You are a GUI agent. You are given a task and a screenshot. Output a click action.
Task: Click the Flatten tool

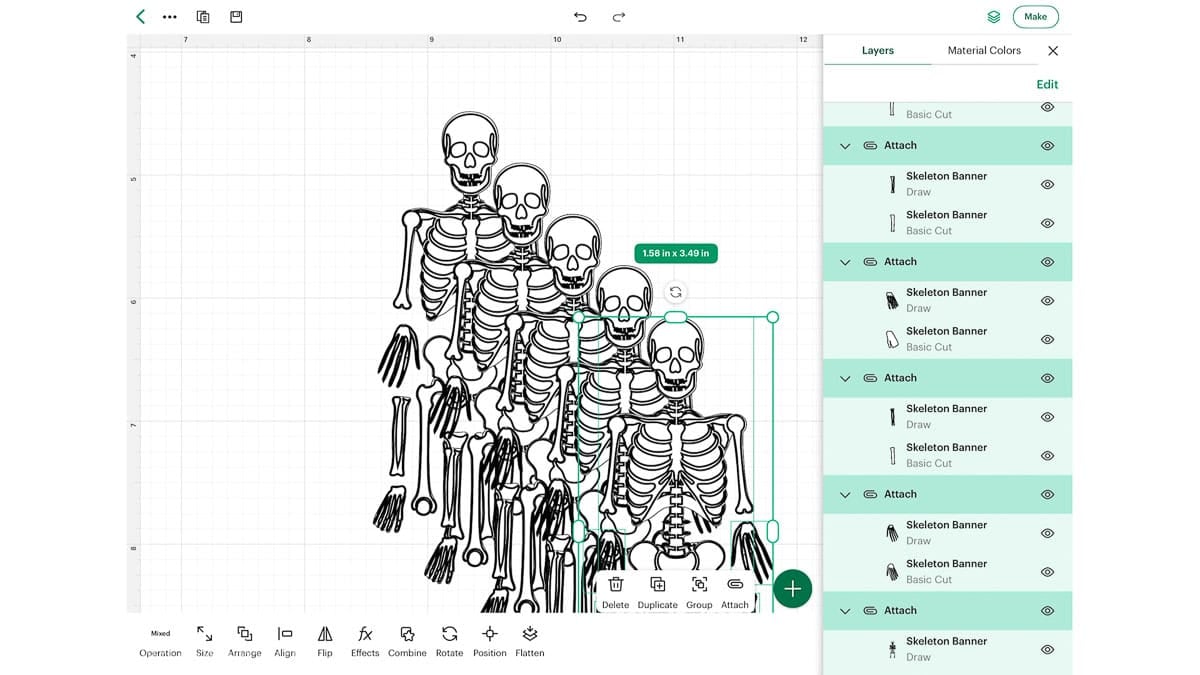click(530, 642)
